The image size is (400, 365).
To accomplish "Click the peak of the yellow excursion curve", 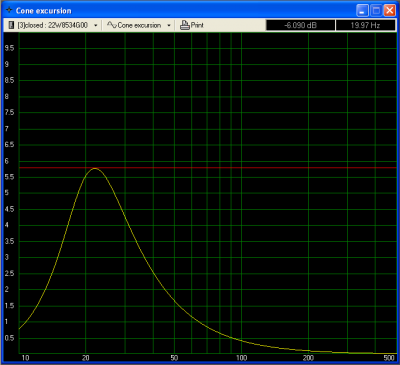I will point(95,168).
